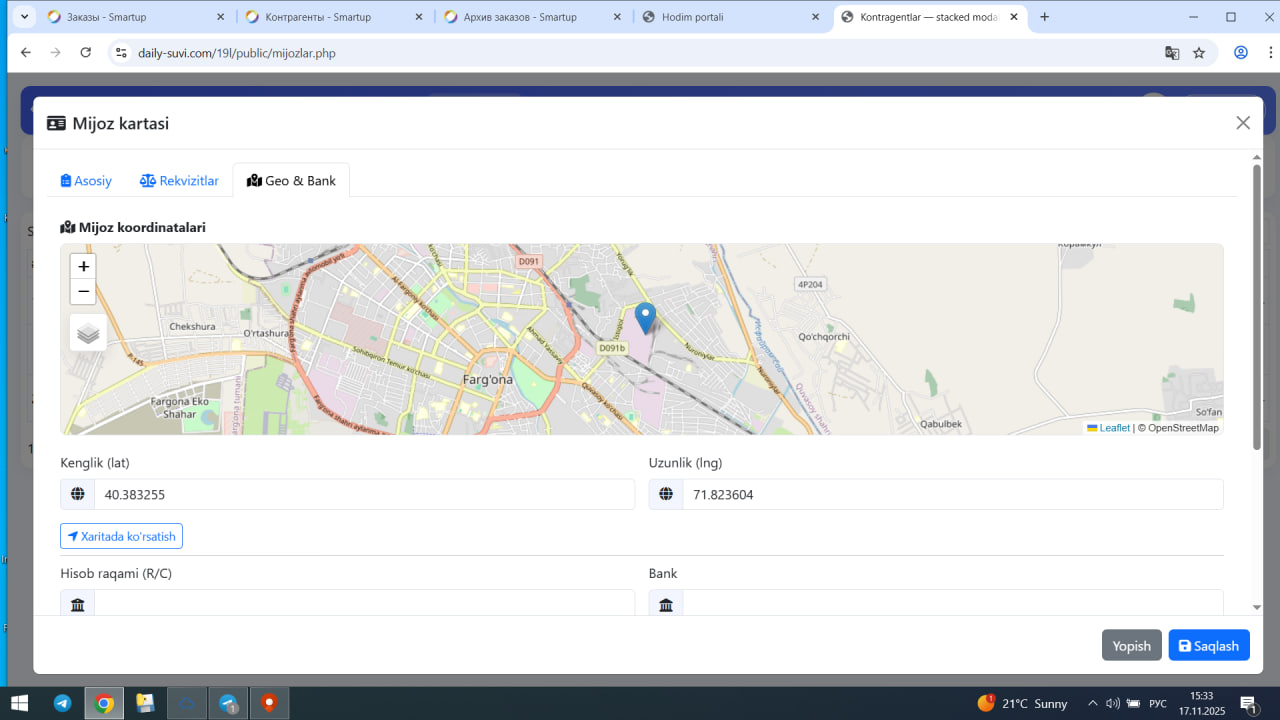Save with the Saqlash button
The image size is (1280, 720).
(x=1209, y=645)
